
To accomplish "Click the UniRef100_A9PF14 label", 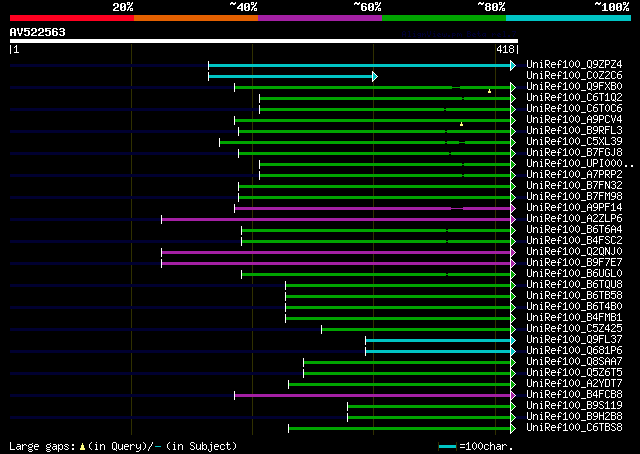I will (x=574, y=208).
